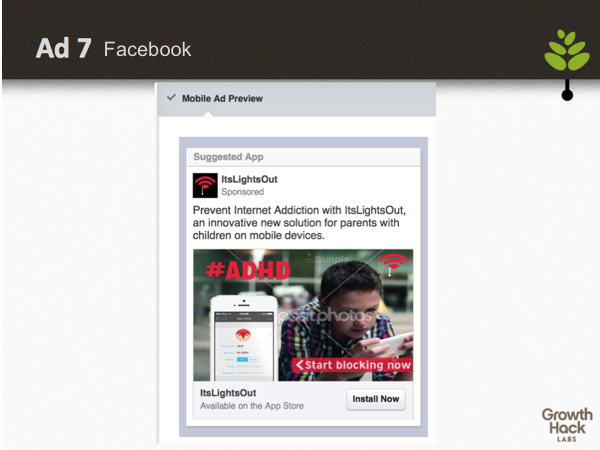Select the Mobile Ad Preview label
The image size is (600, 450).
222,99
